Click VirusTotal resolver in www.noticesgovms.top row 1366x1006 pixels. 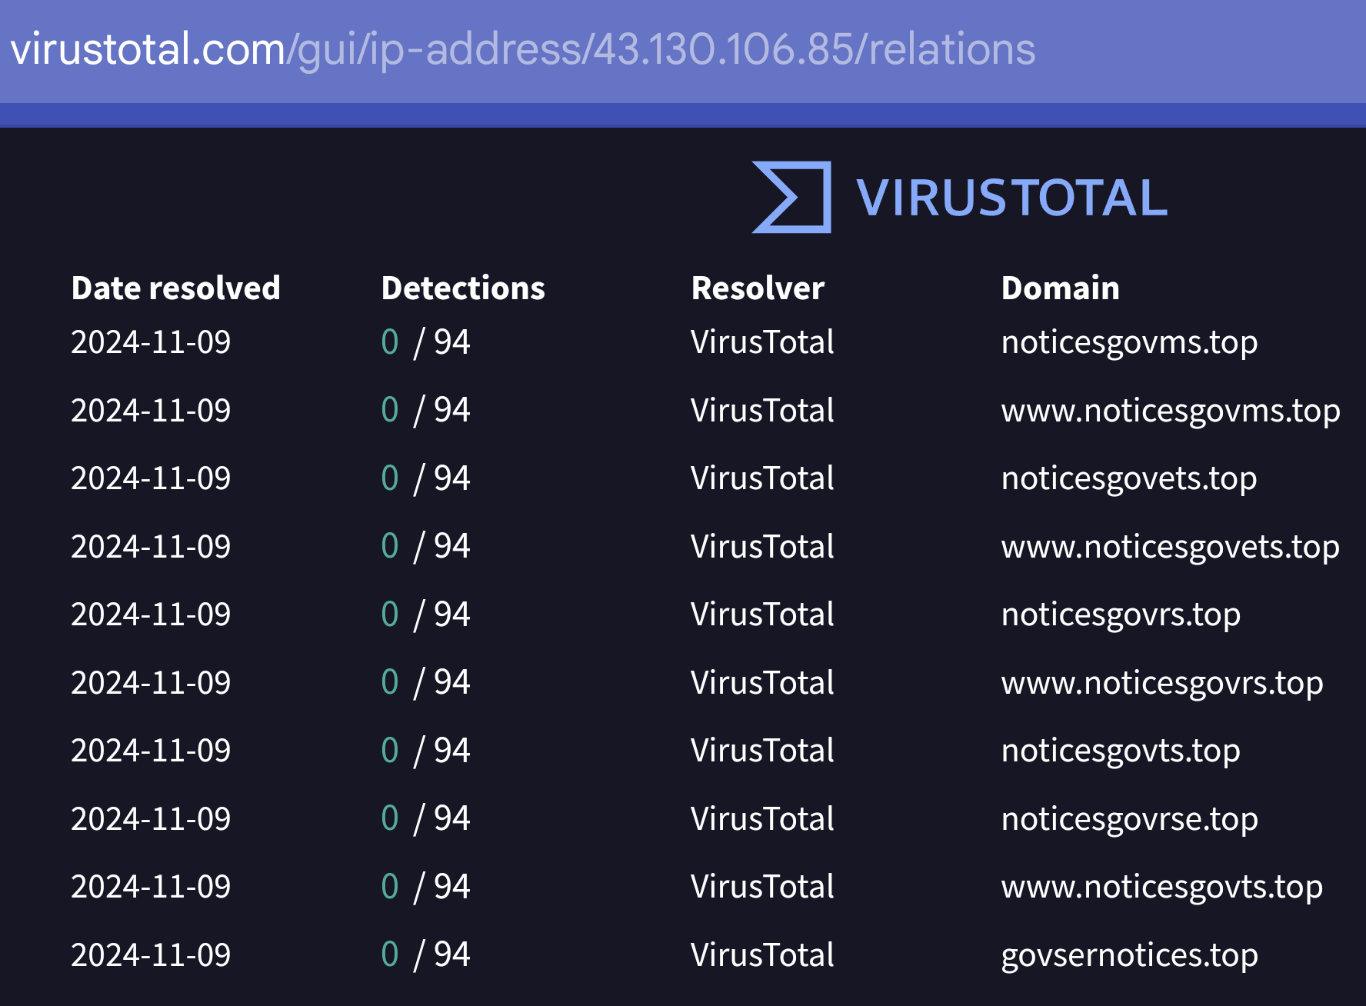pyautogui.click(x=763, y=410)
